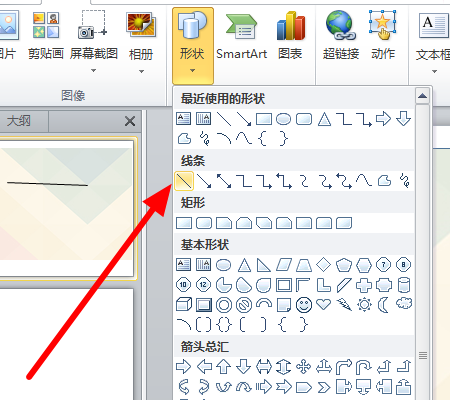Select the scribble tool under 线条
Screen dimensions: 450x400
(404, 181)
